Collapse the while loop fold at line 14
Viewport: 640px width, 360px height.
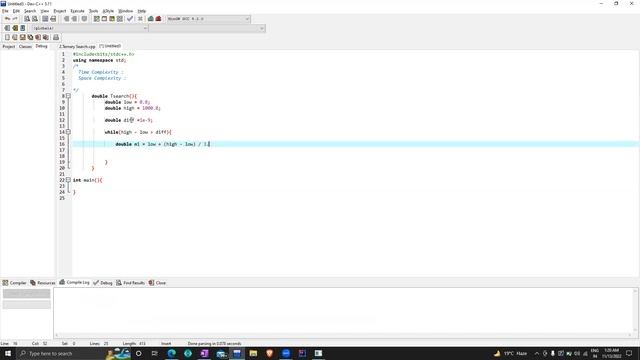[68, 132]
